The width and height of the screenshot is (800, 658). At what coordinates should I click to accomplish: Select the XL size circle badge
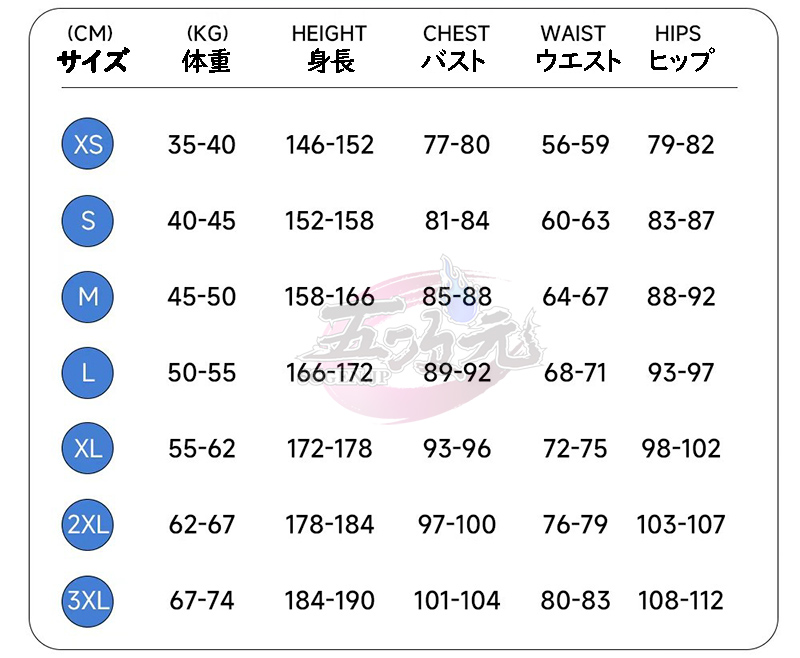pyautogui.click(x=88, y=448)
